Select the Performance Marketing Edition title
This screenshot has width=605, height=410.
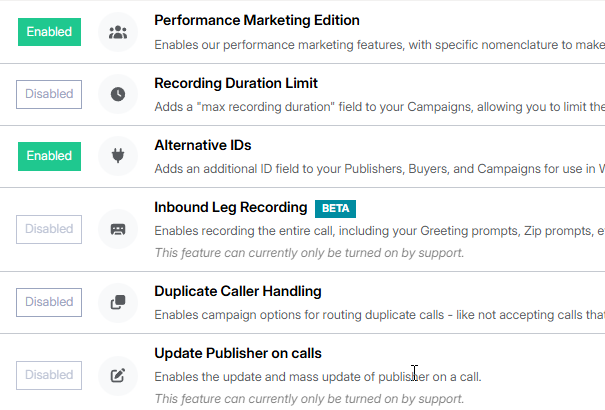257,20
